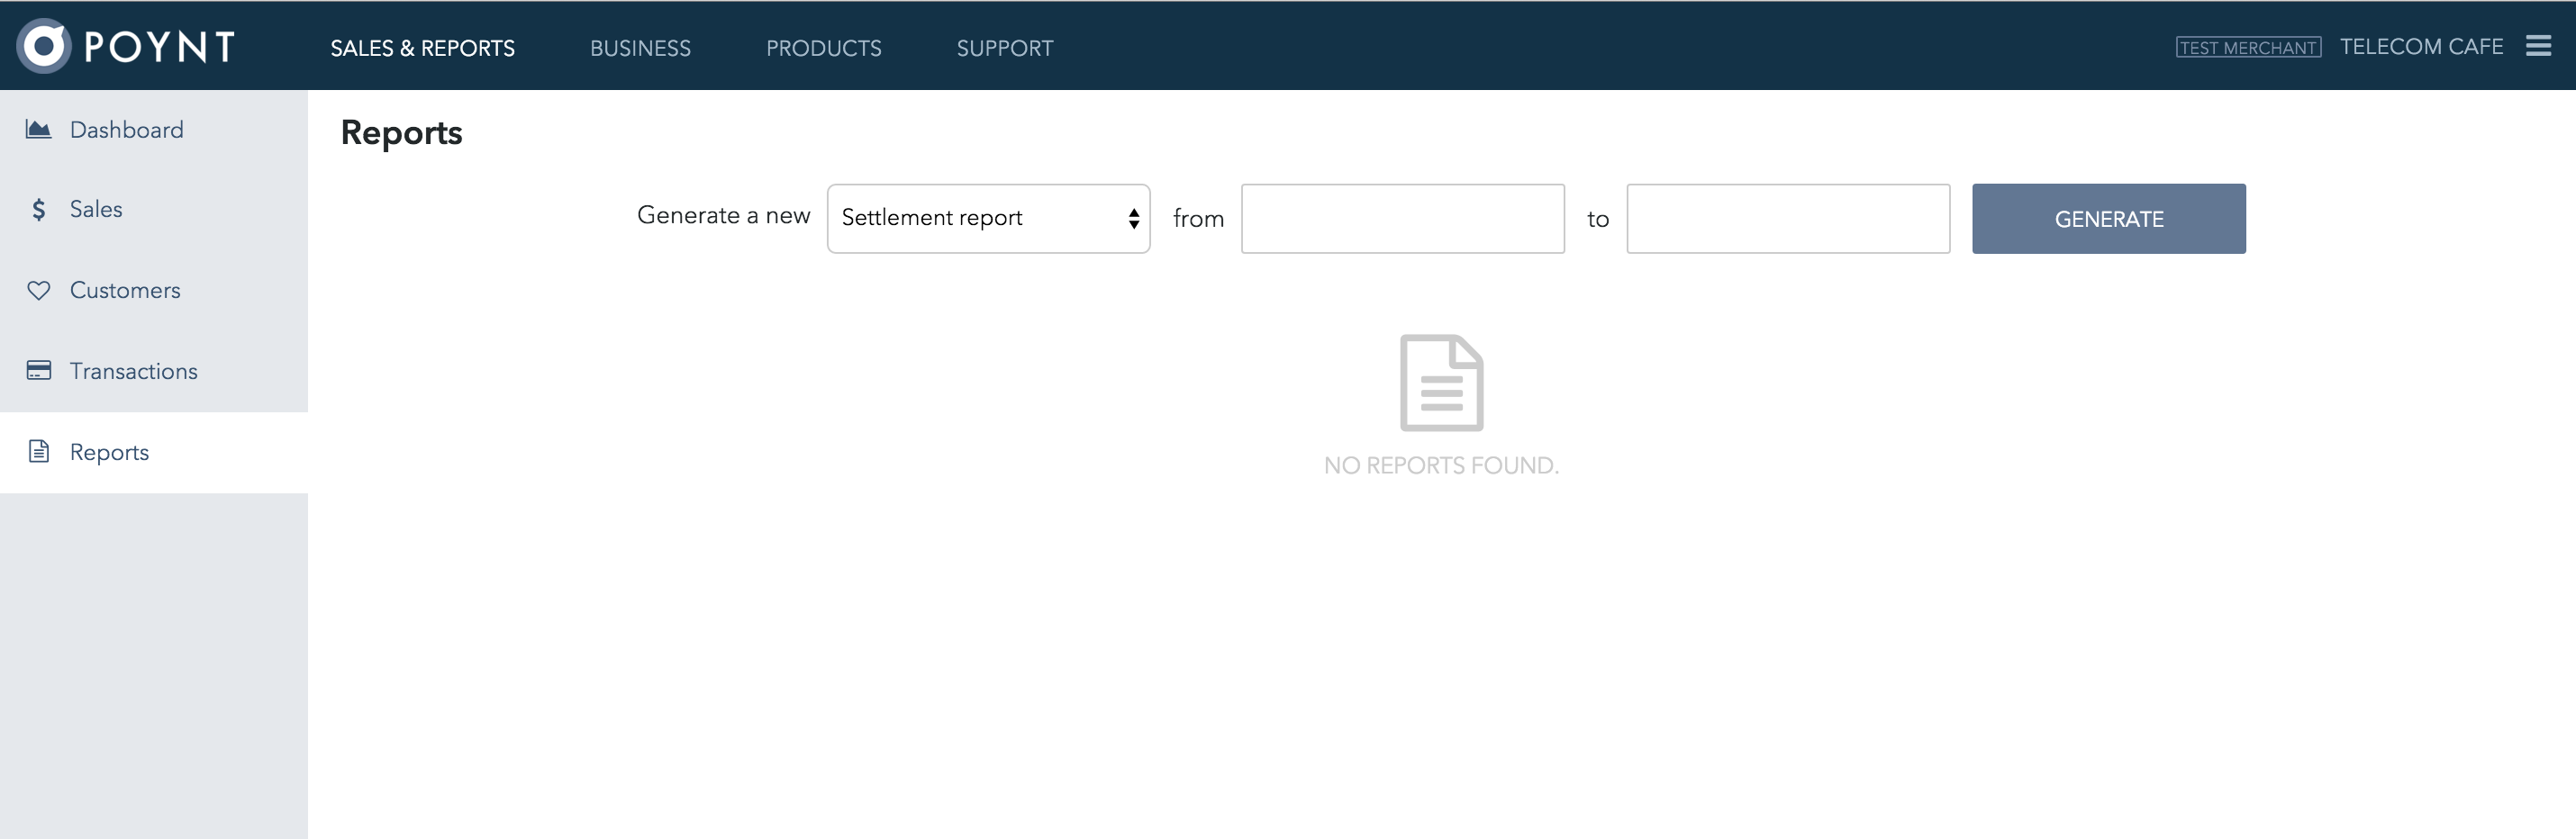The width and height of the screenshot is (2576, 839).
Task: Click the Poynt logo icon
Action: [x=44, y=46]
